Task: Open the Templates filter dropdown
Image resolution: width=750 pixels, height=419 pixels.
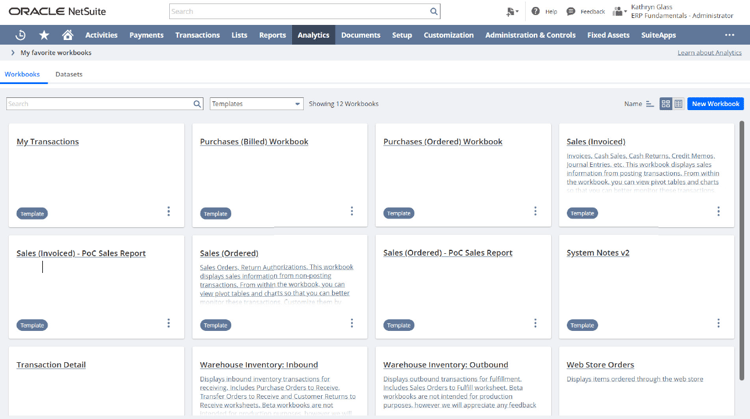Action: coord(256,104)
